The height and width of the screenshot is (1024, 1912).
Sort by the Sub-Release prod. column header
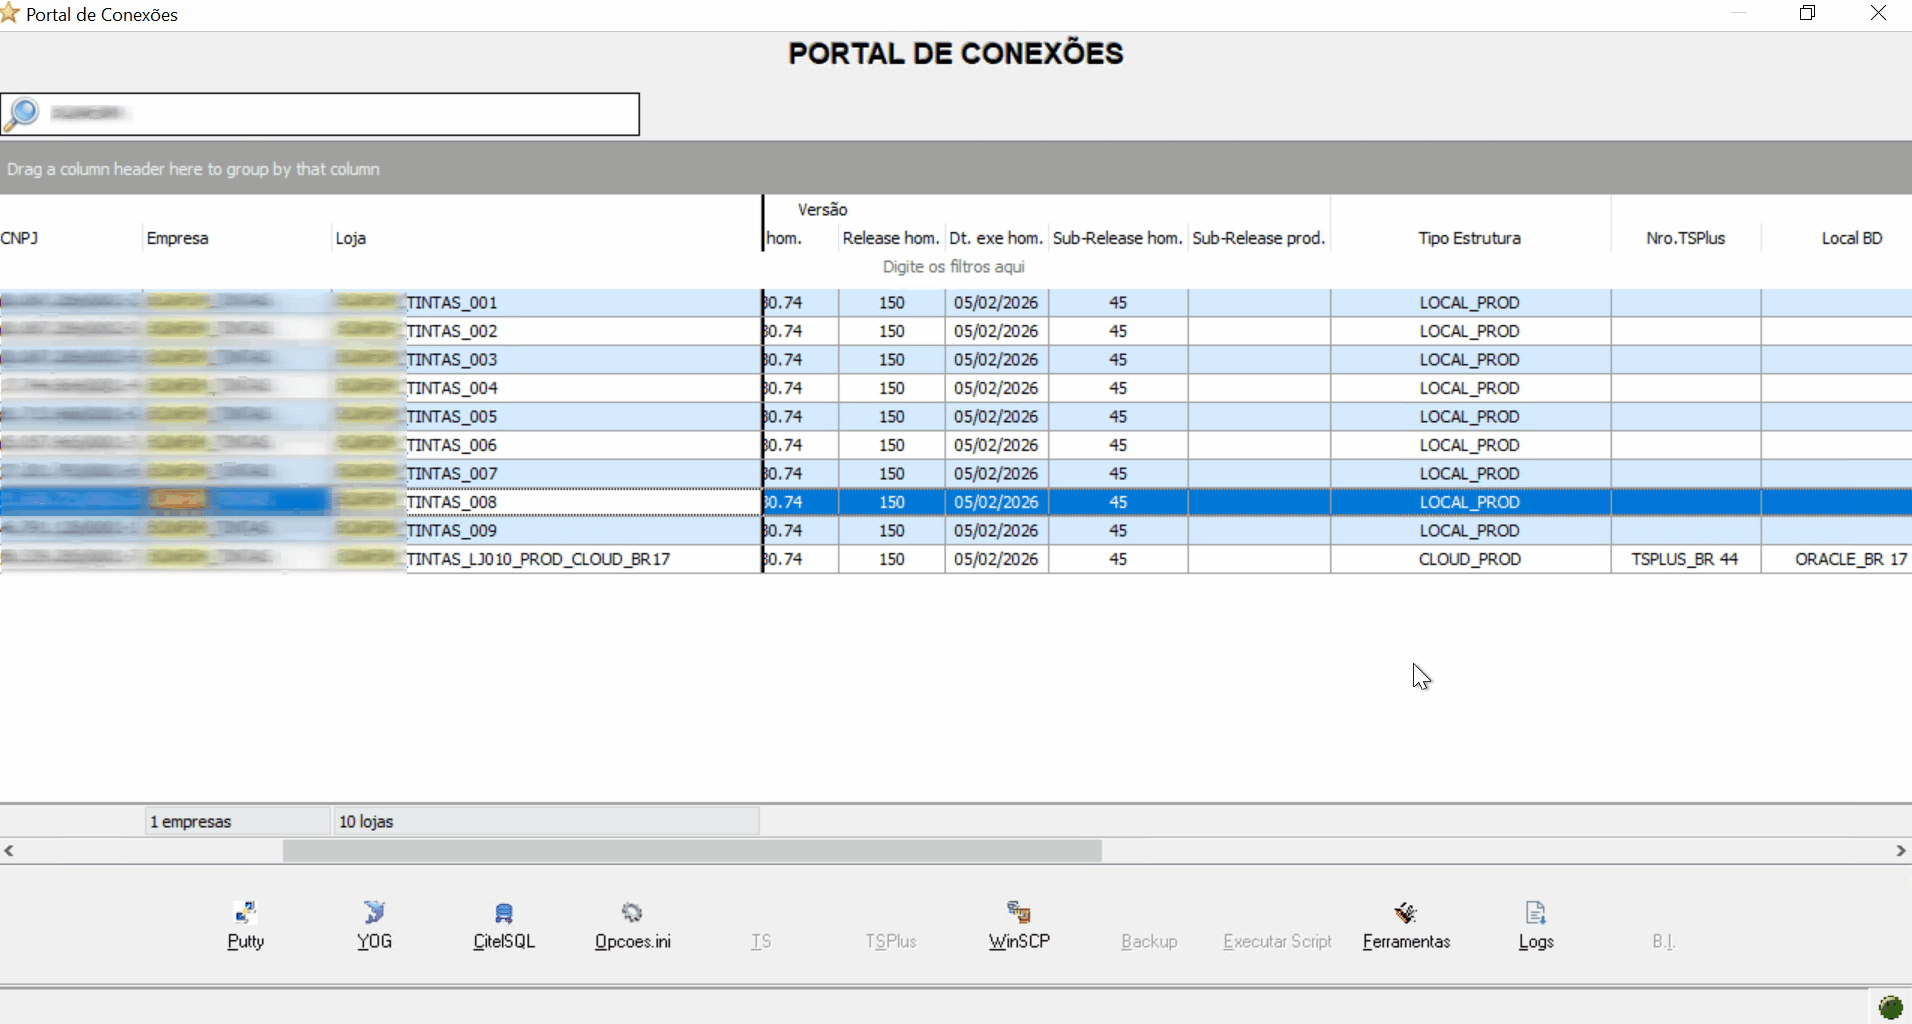pyautogui.click(x=1258, y=238)
